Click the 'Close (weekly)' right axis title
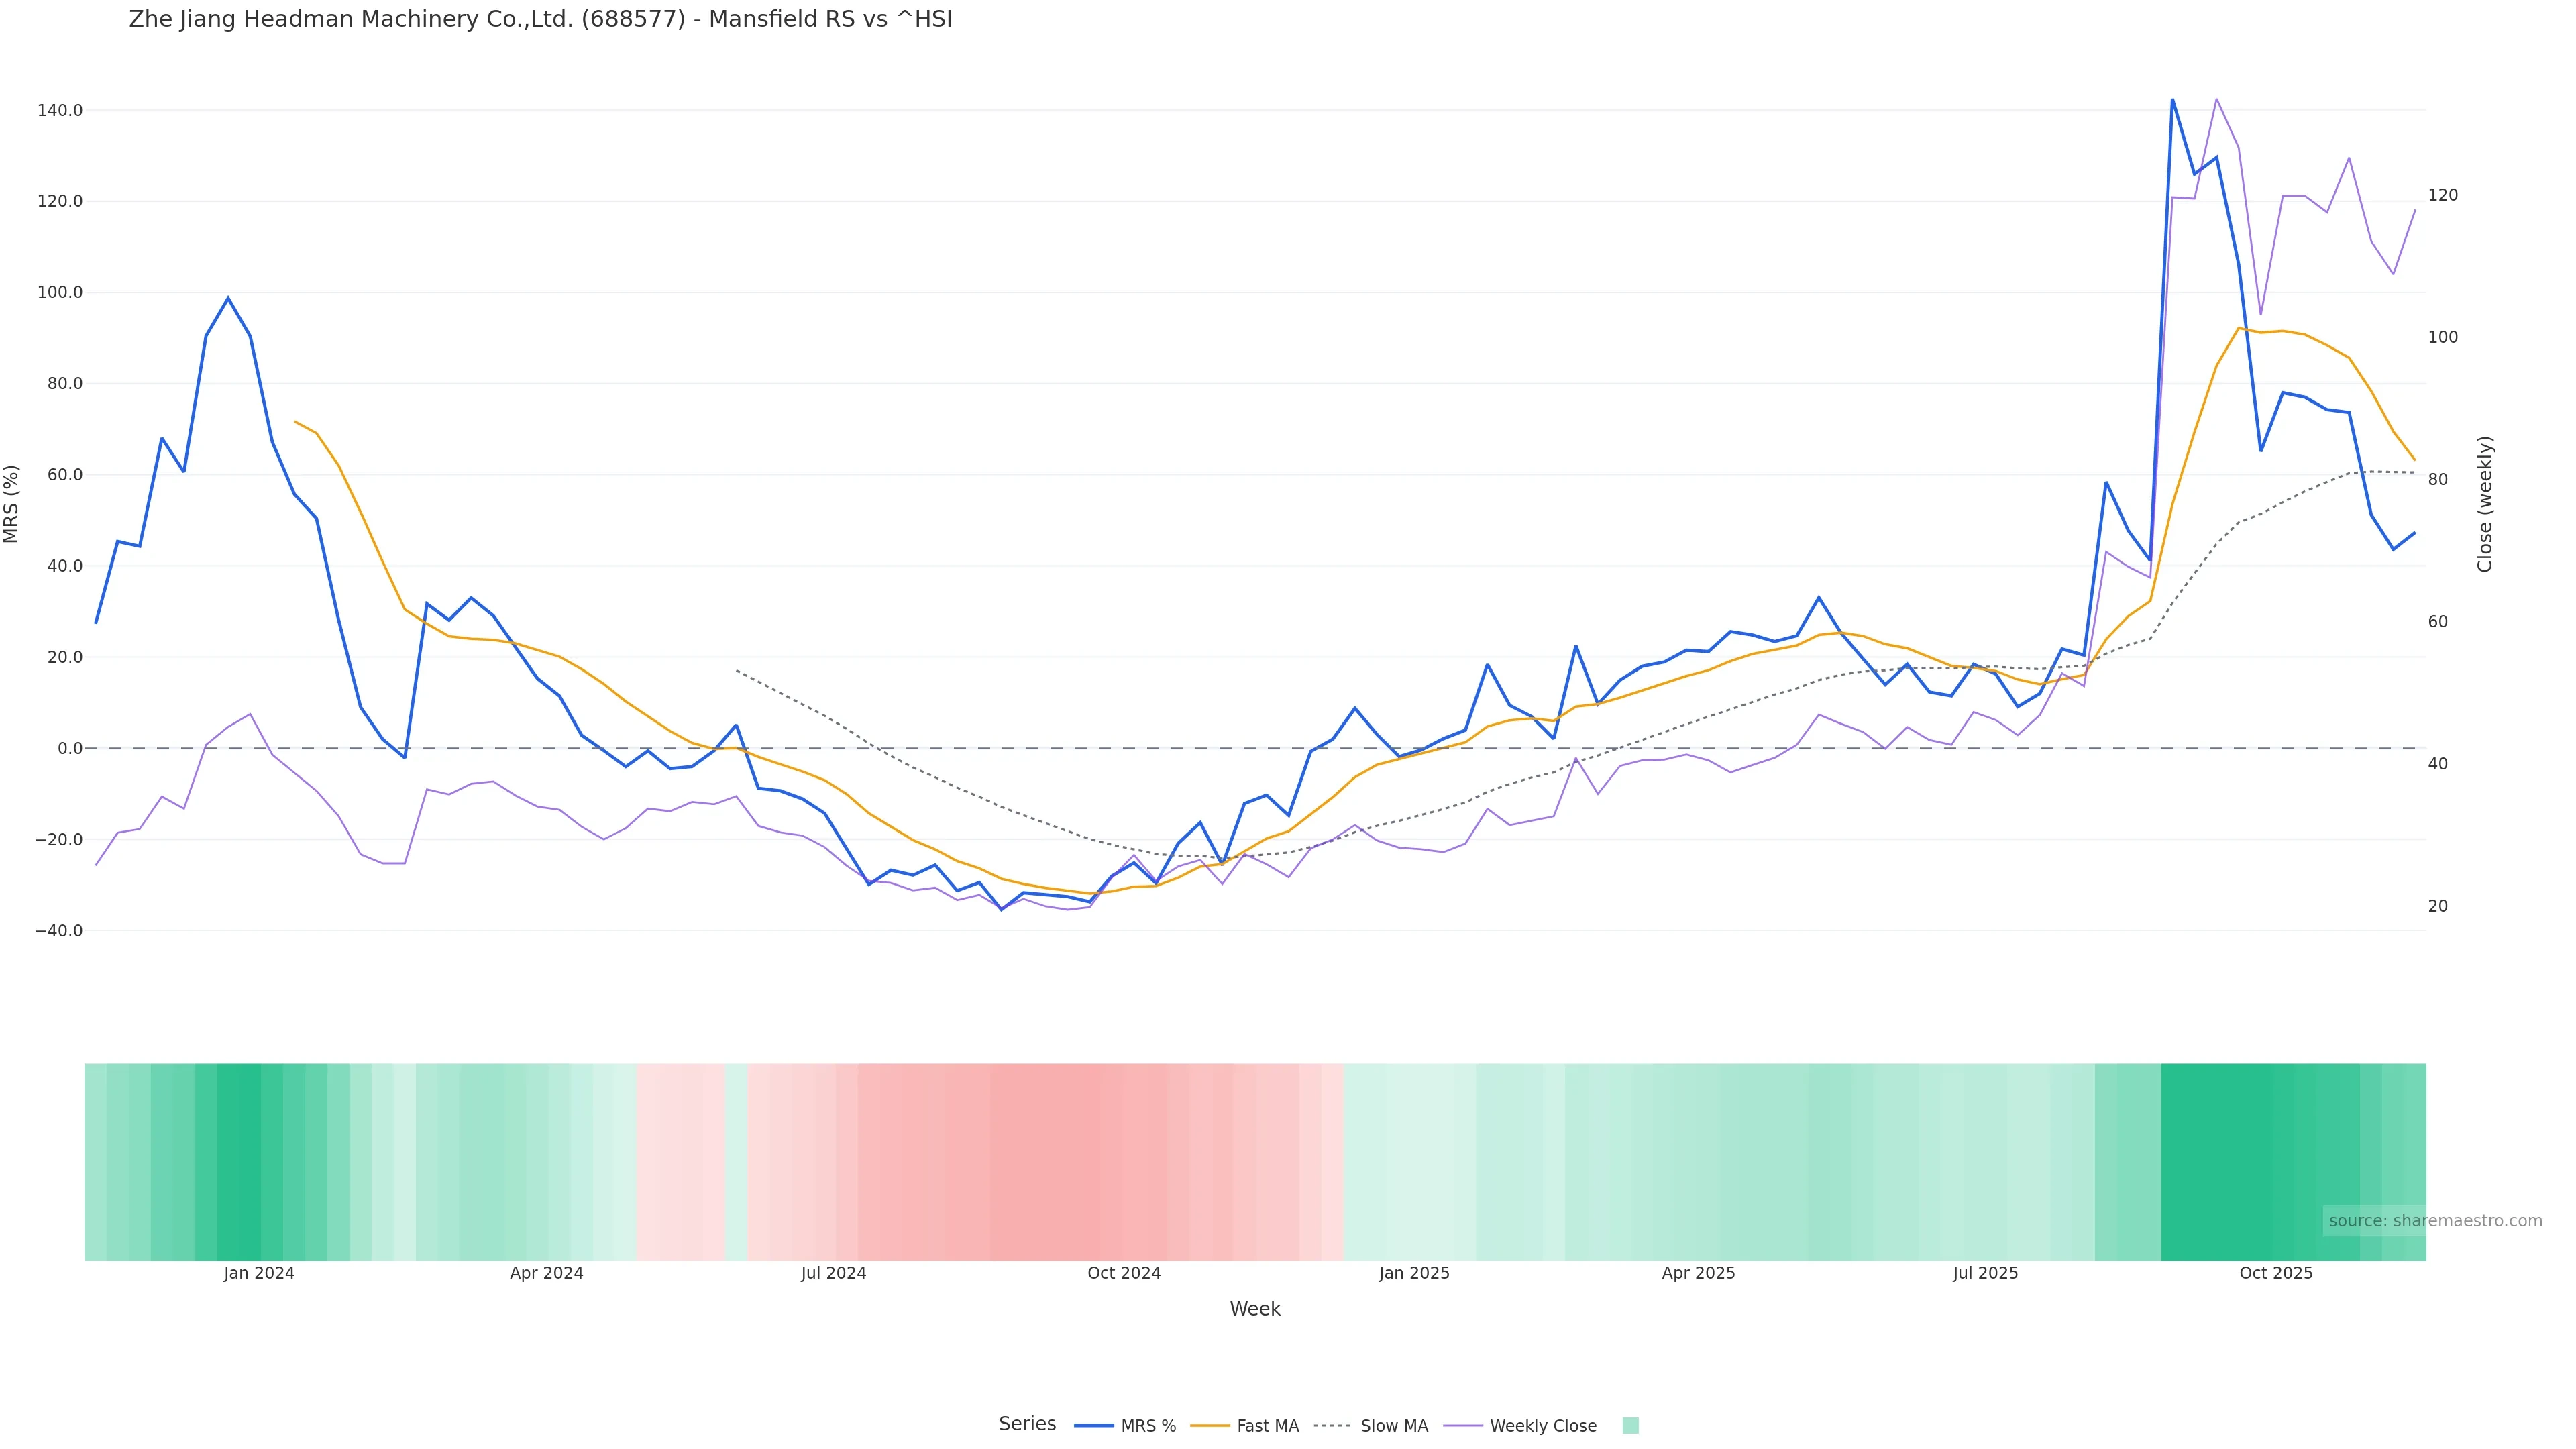Viewport: 2576px width, 1449px height. point(2485,504)
